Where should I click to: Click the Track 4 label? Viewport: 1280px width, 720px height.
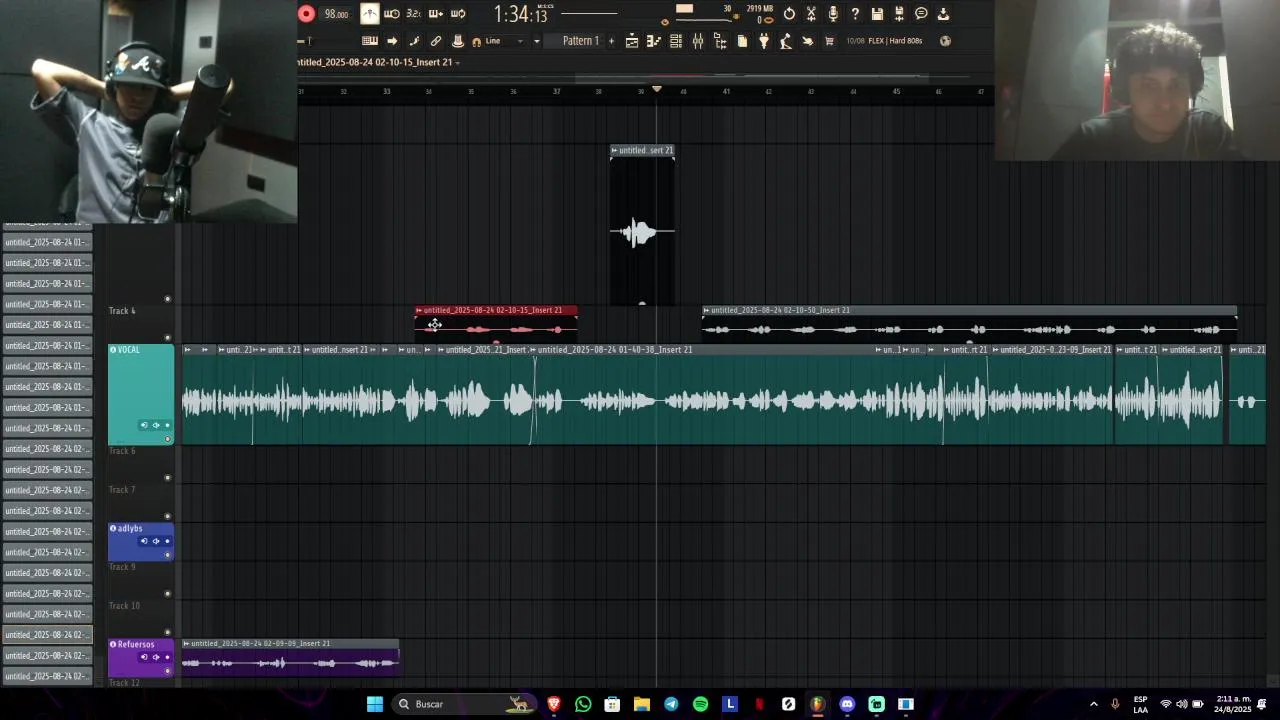click(x=122, y=311)
